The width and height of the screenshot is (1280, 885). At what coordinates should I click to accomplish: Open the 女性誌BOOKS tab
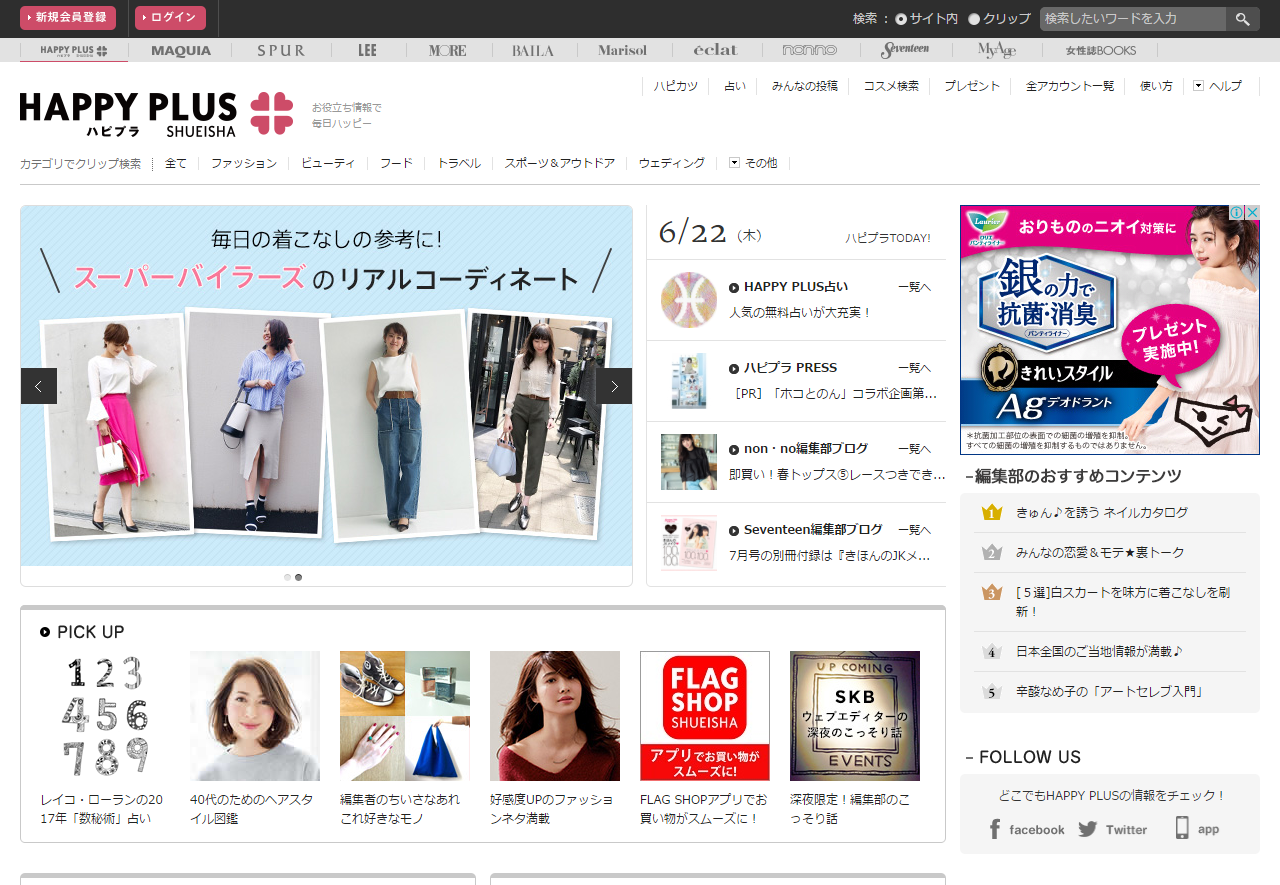click(1100, 50)
